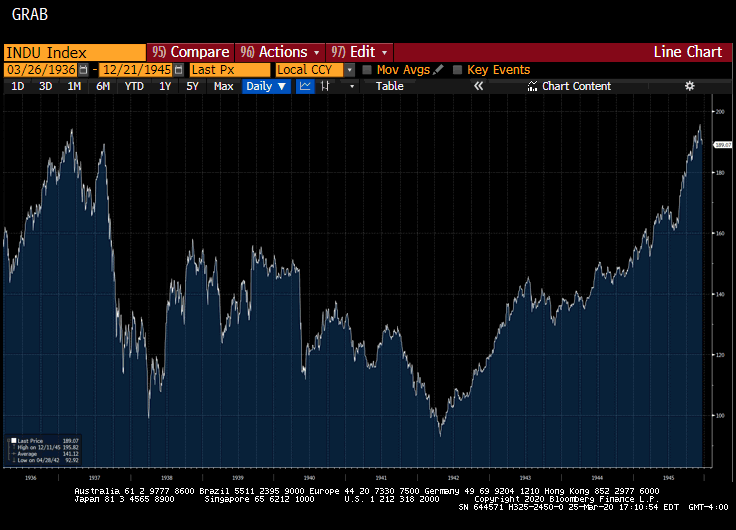Open the end date calendar picker
This screenshot has width=736, height=530.
click(x=179, y=70)
